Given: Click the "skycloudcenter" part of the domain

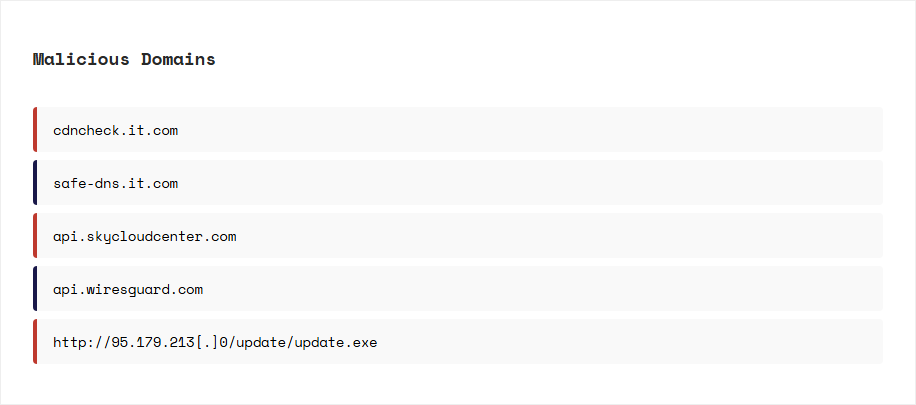Looking at the screenshot, I should (x=144, y=236).
